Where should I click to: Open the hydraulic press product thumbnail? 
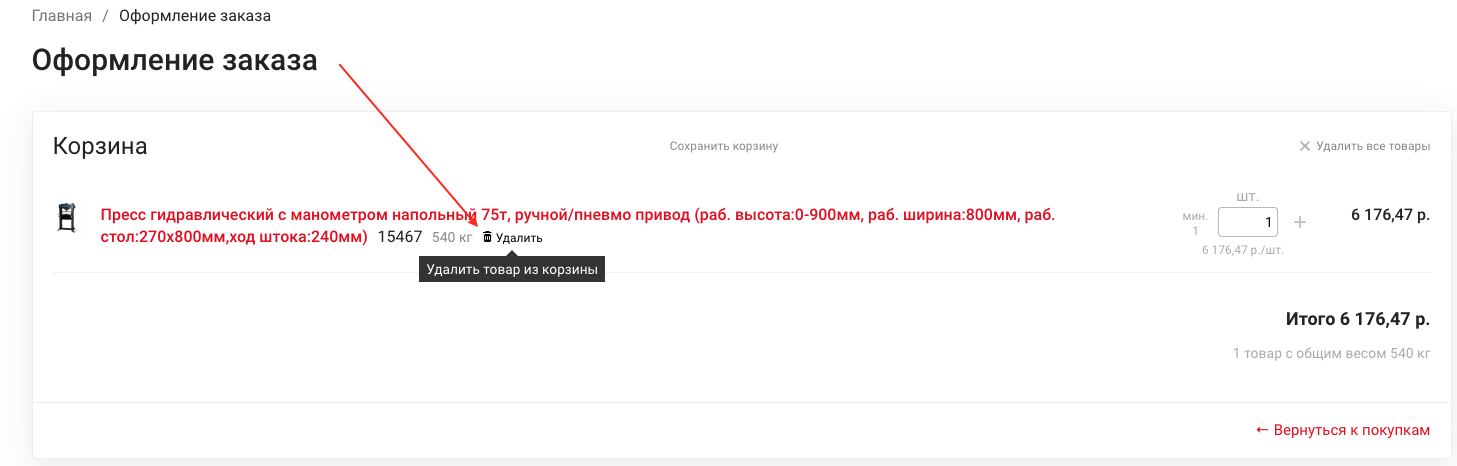coord(67,218)
